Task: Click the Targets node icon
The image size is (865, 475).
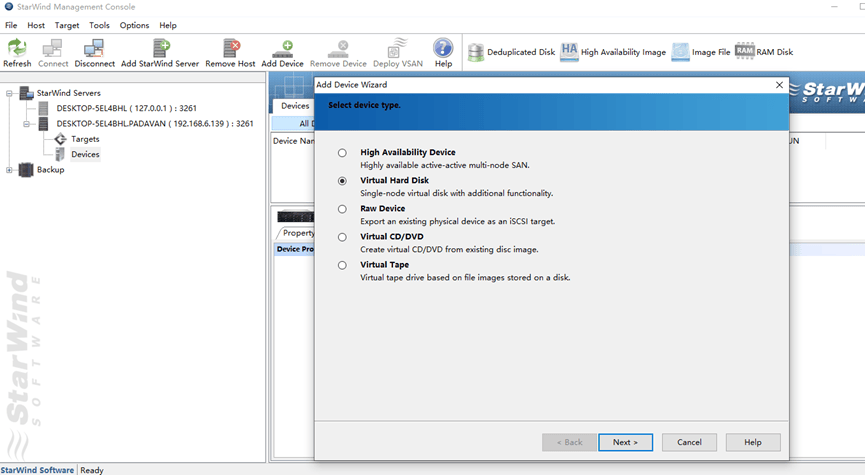Action: point(60,139)
